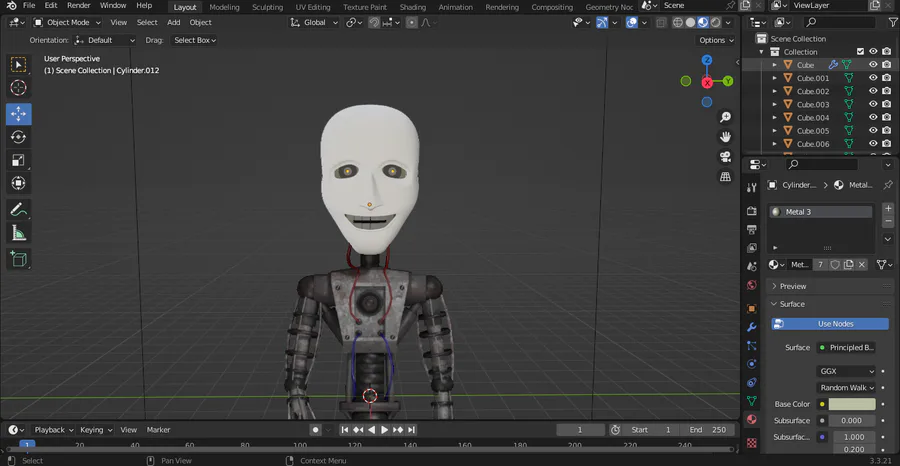Adjust Subsurface value slider
The height and width of the screenshot is (466, 900).
tap(852, 421)
